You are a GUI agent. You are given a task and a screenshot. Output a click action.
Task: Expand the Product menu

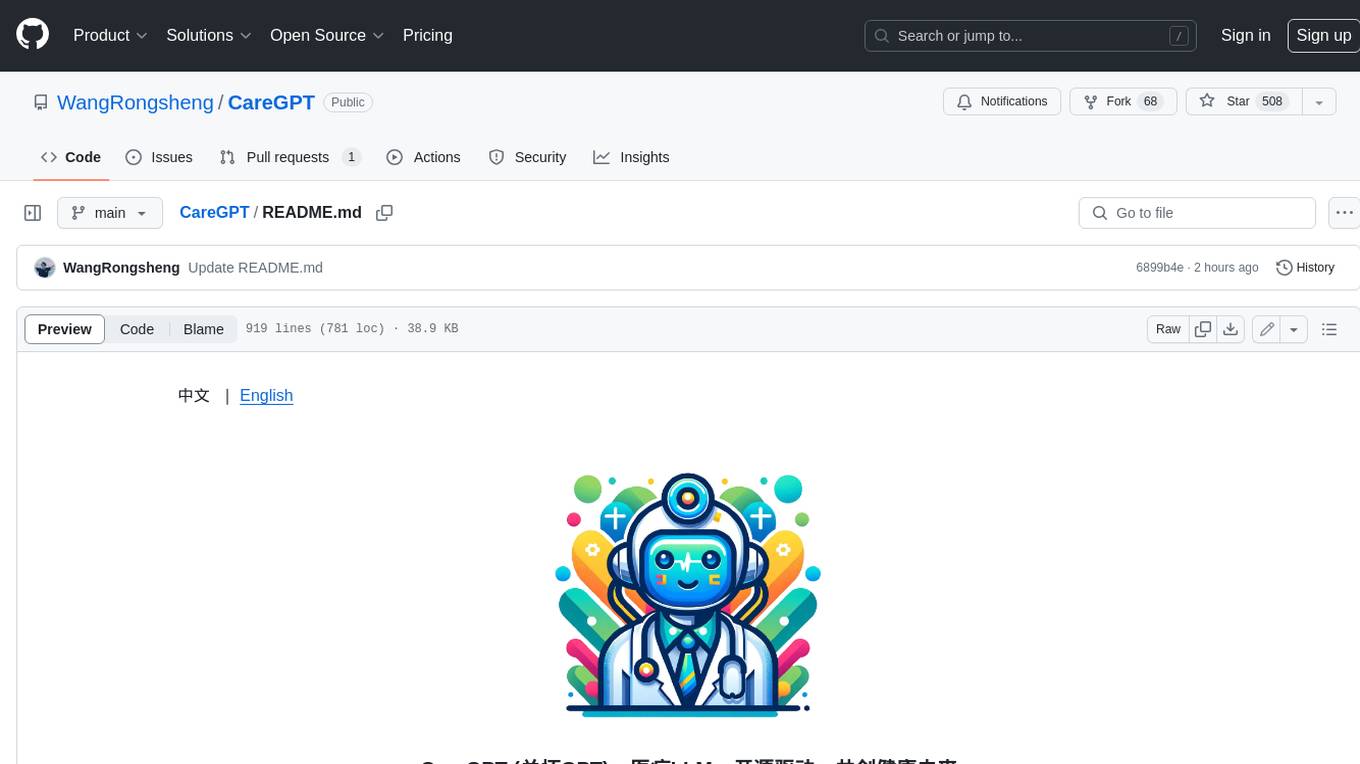click(110, 35)
